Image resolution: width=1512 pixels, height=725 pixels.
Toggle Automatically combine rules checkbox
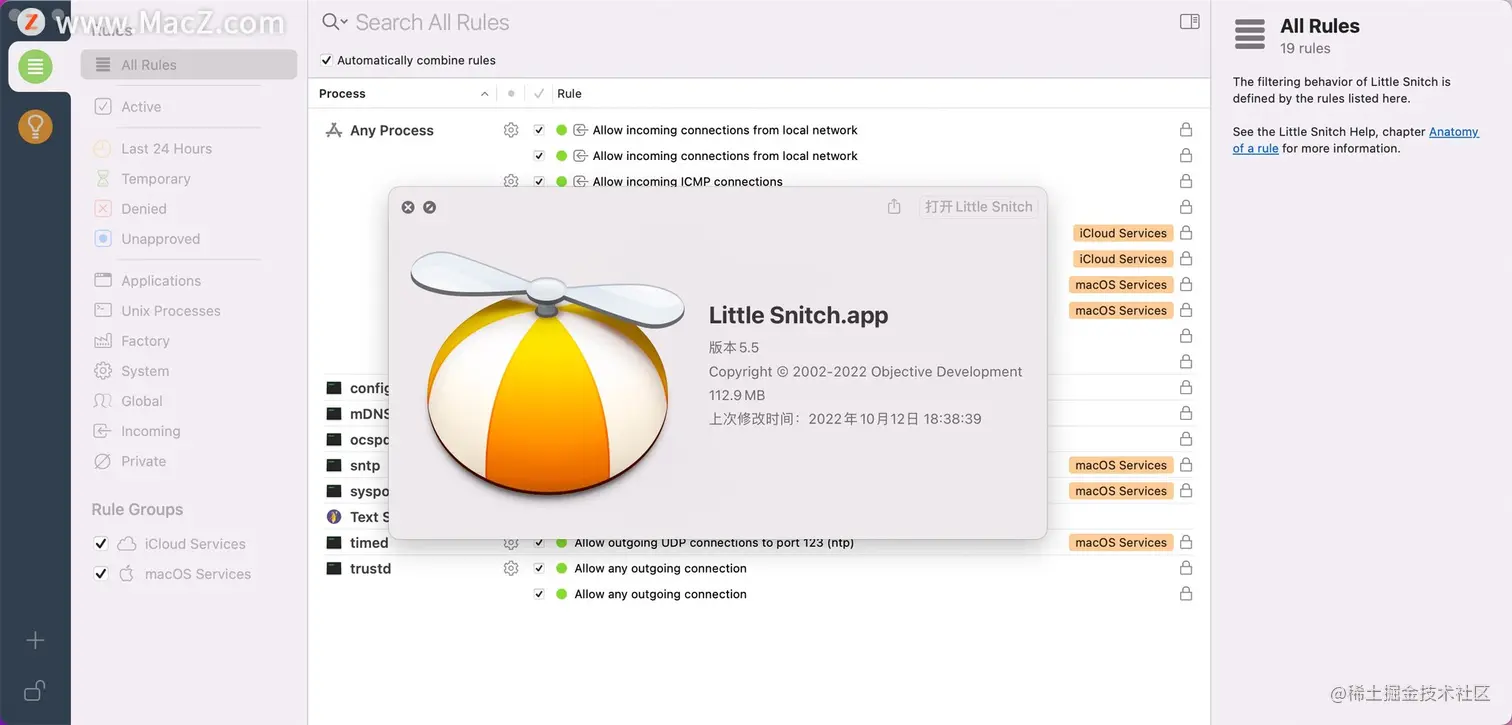[326, 60]
